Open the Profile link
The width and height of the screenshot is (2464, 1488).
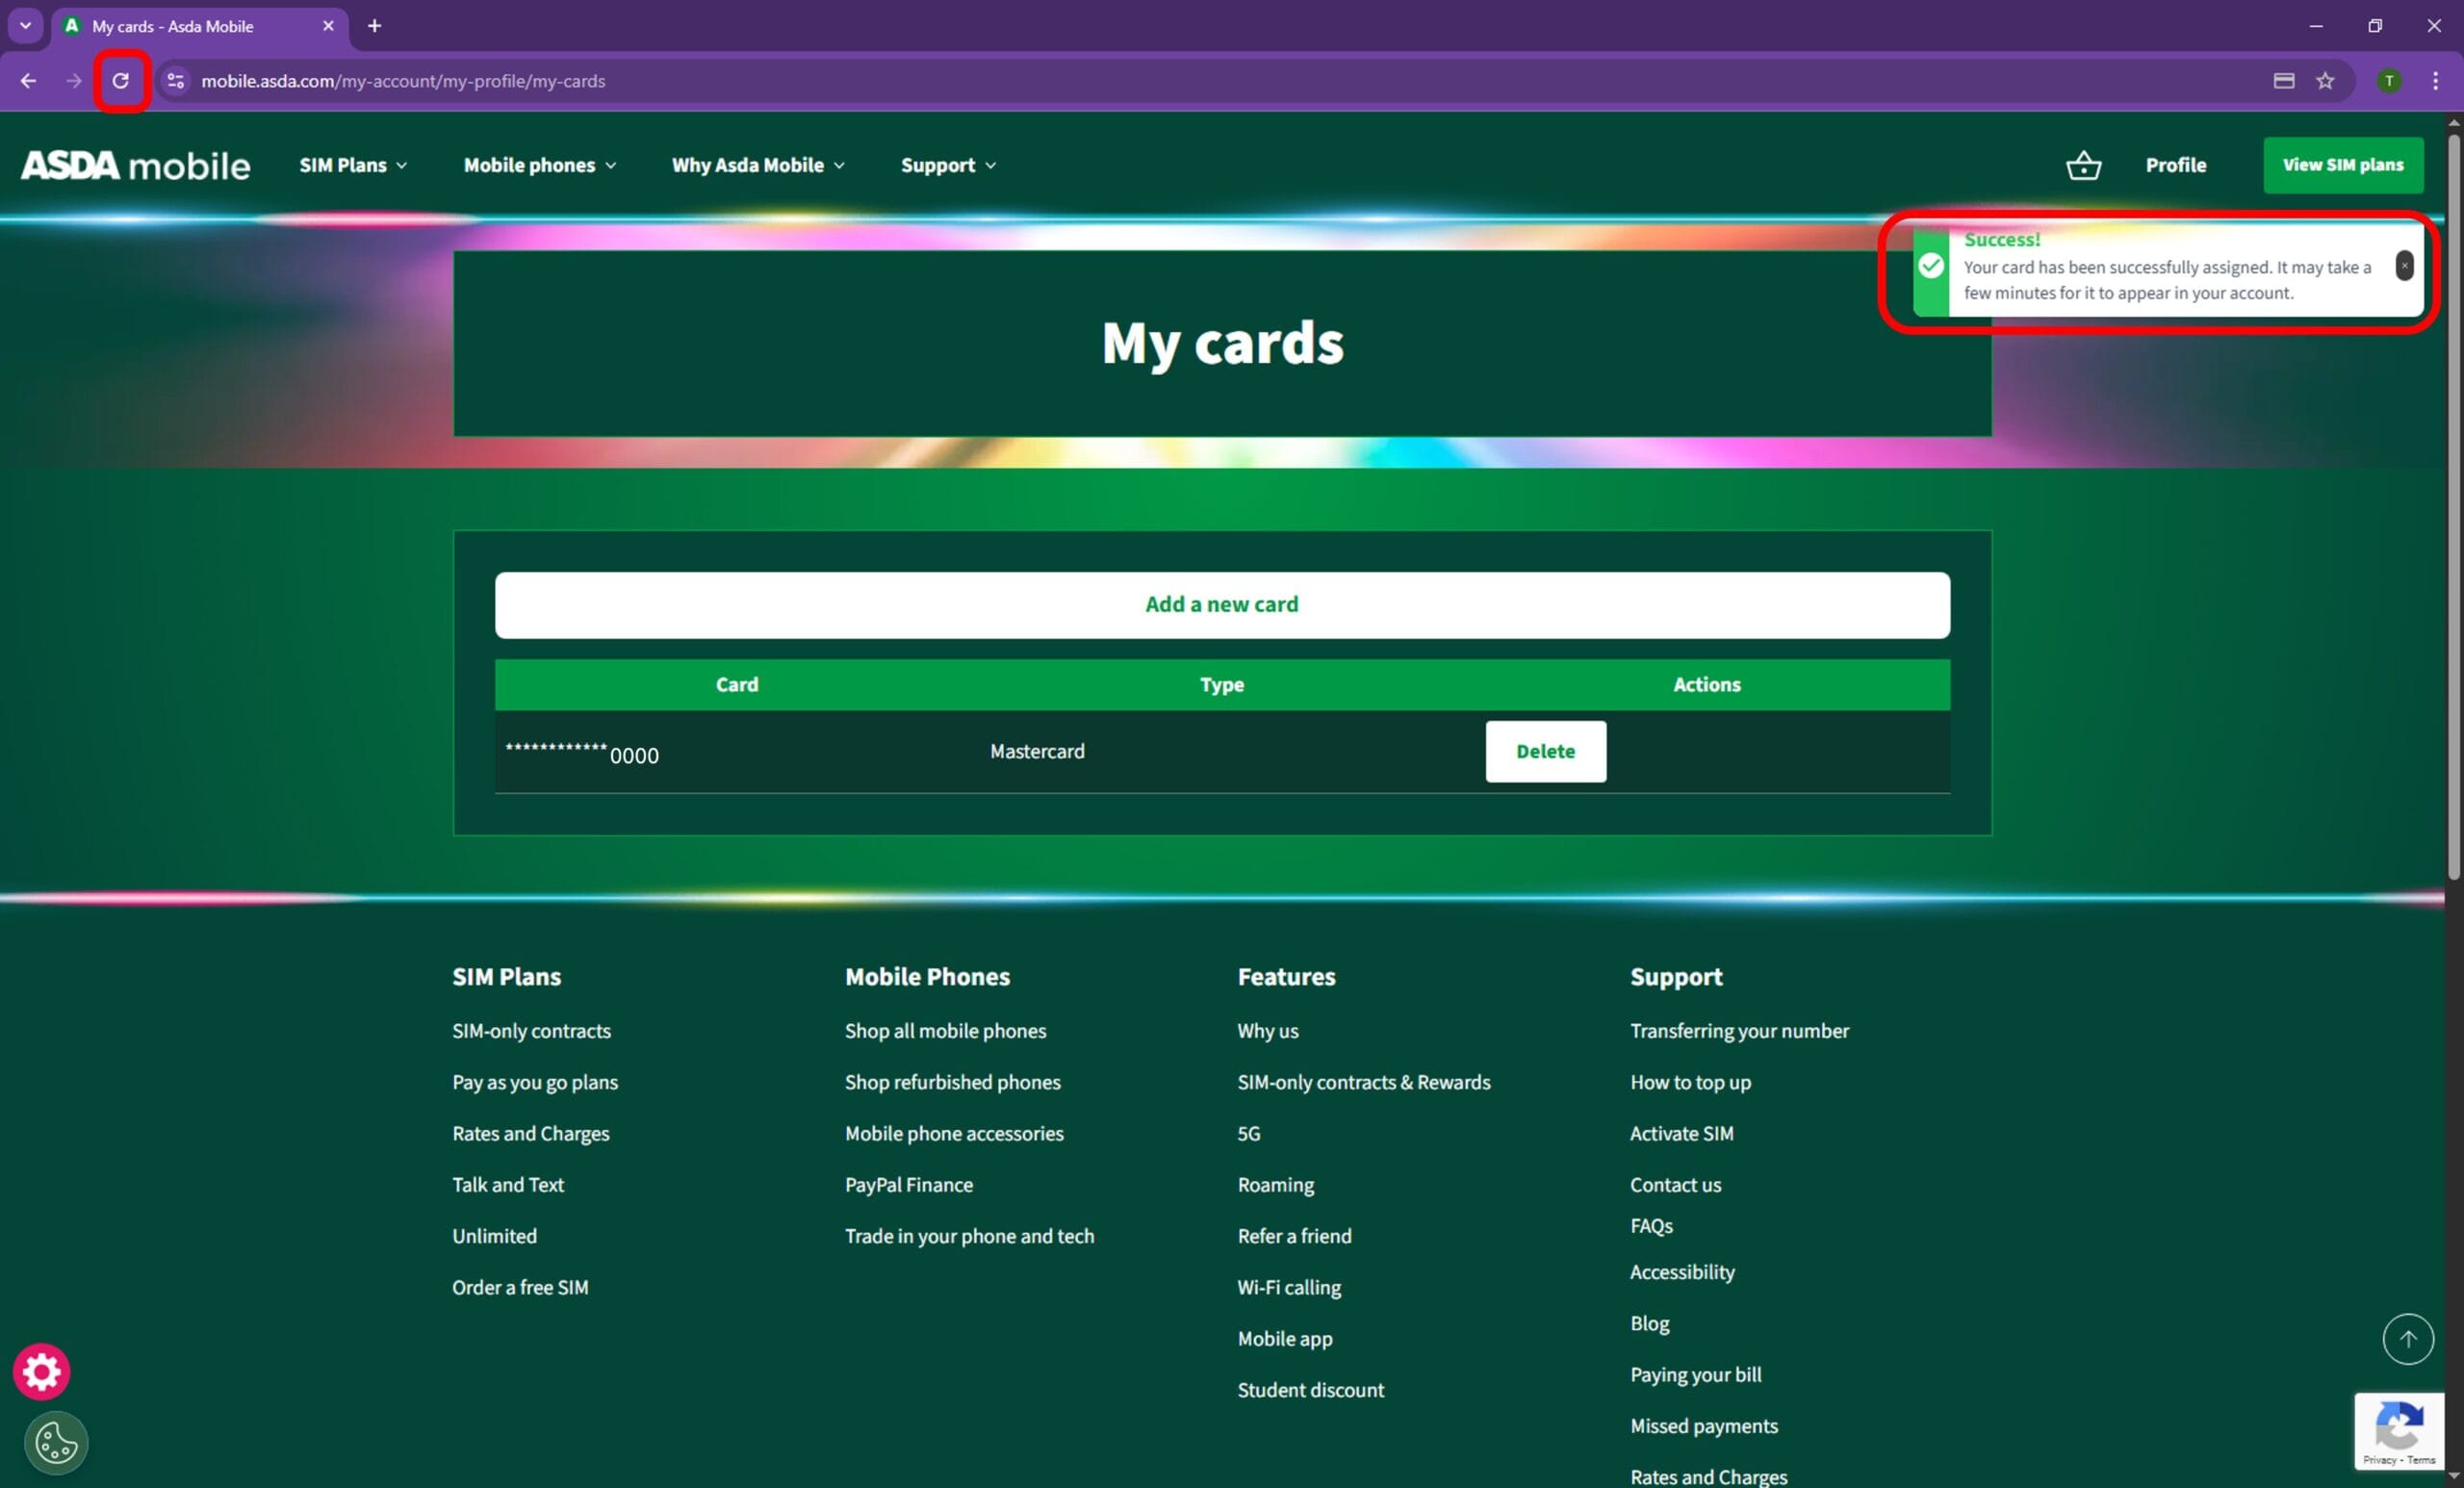coord(2175,165)
